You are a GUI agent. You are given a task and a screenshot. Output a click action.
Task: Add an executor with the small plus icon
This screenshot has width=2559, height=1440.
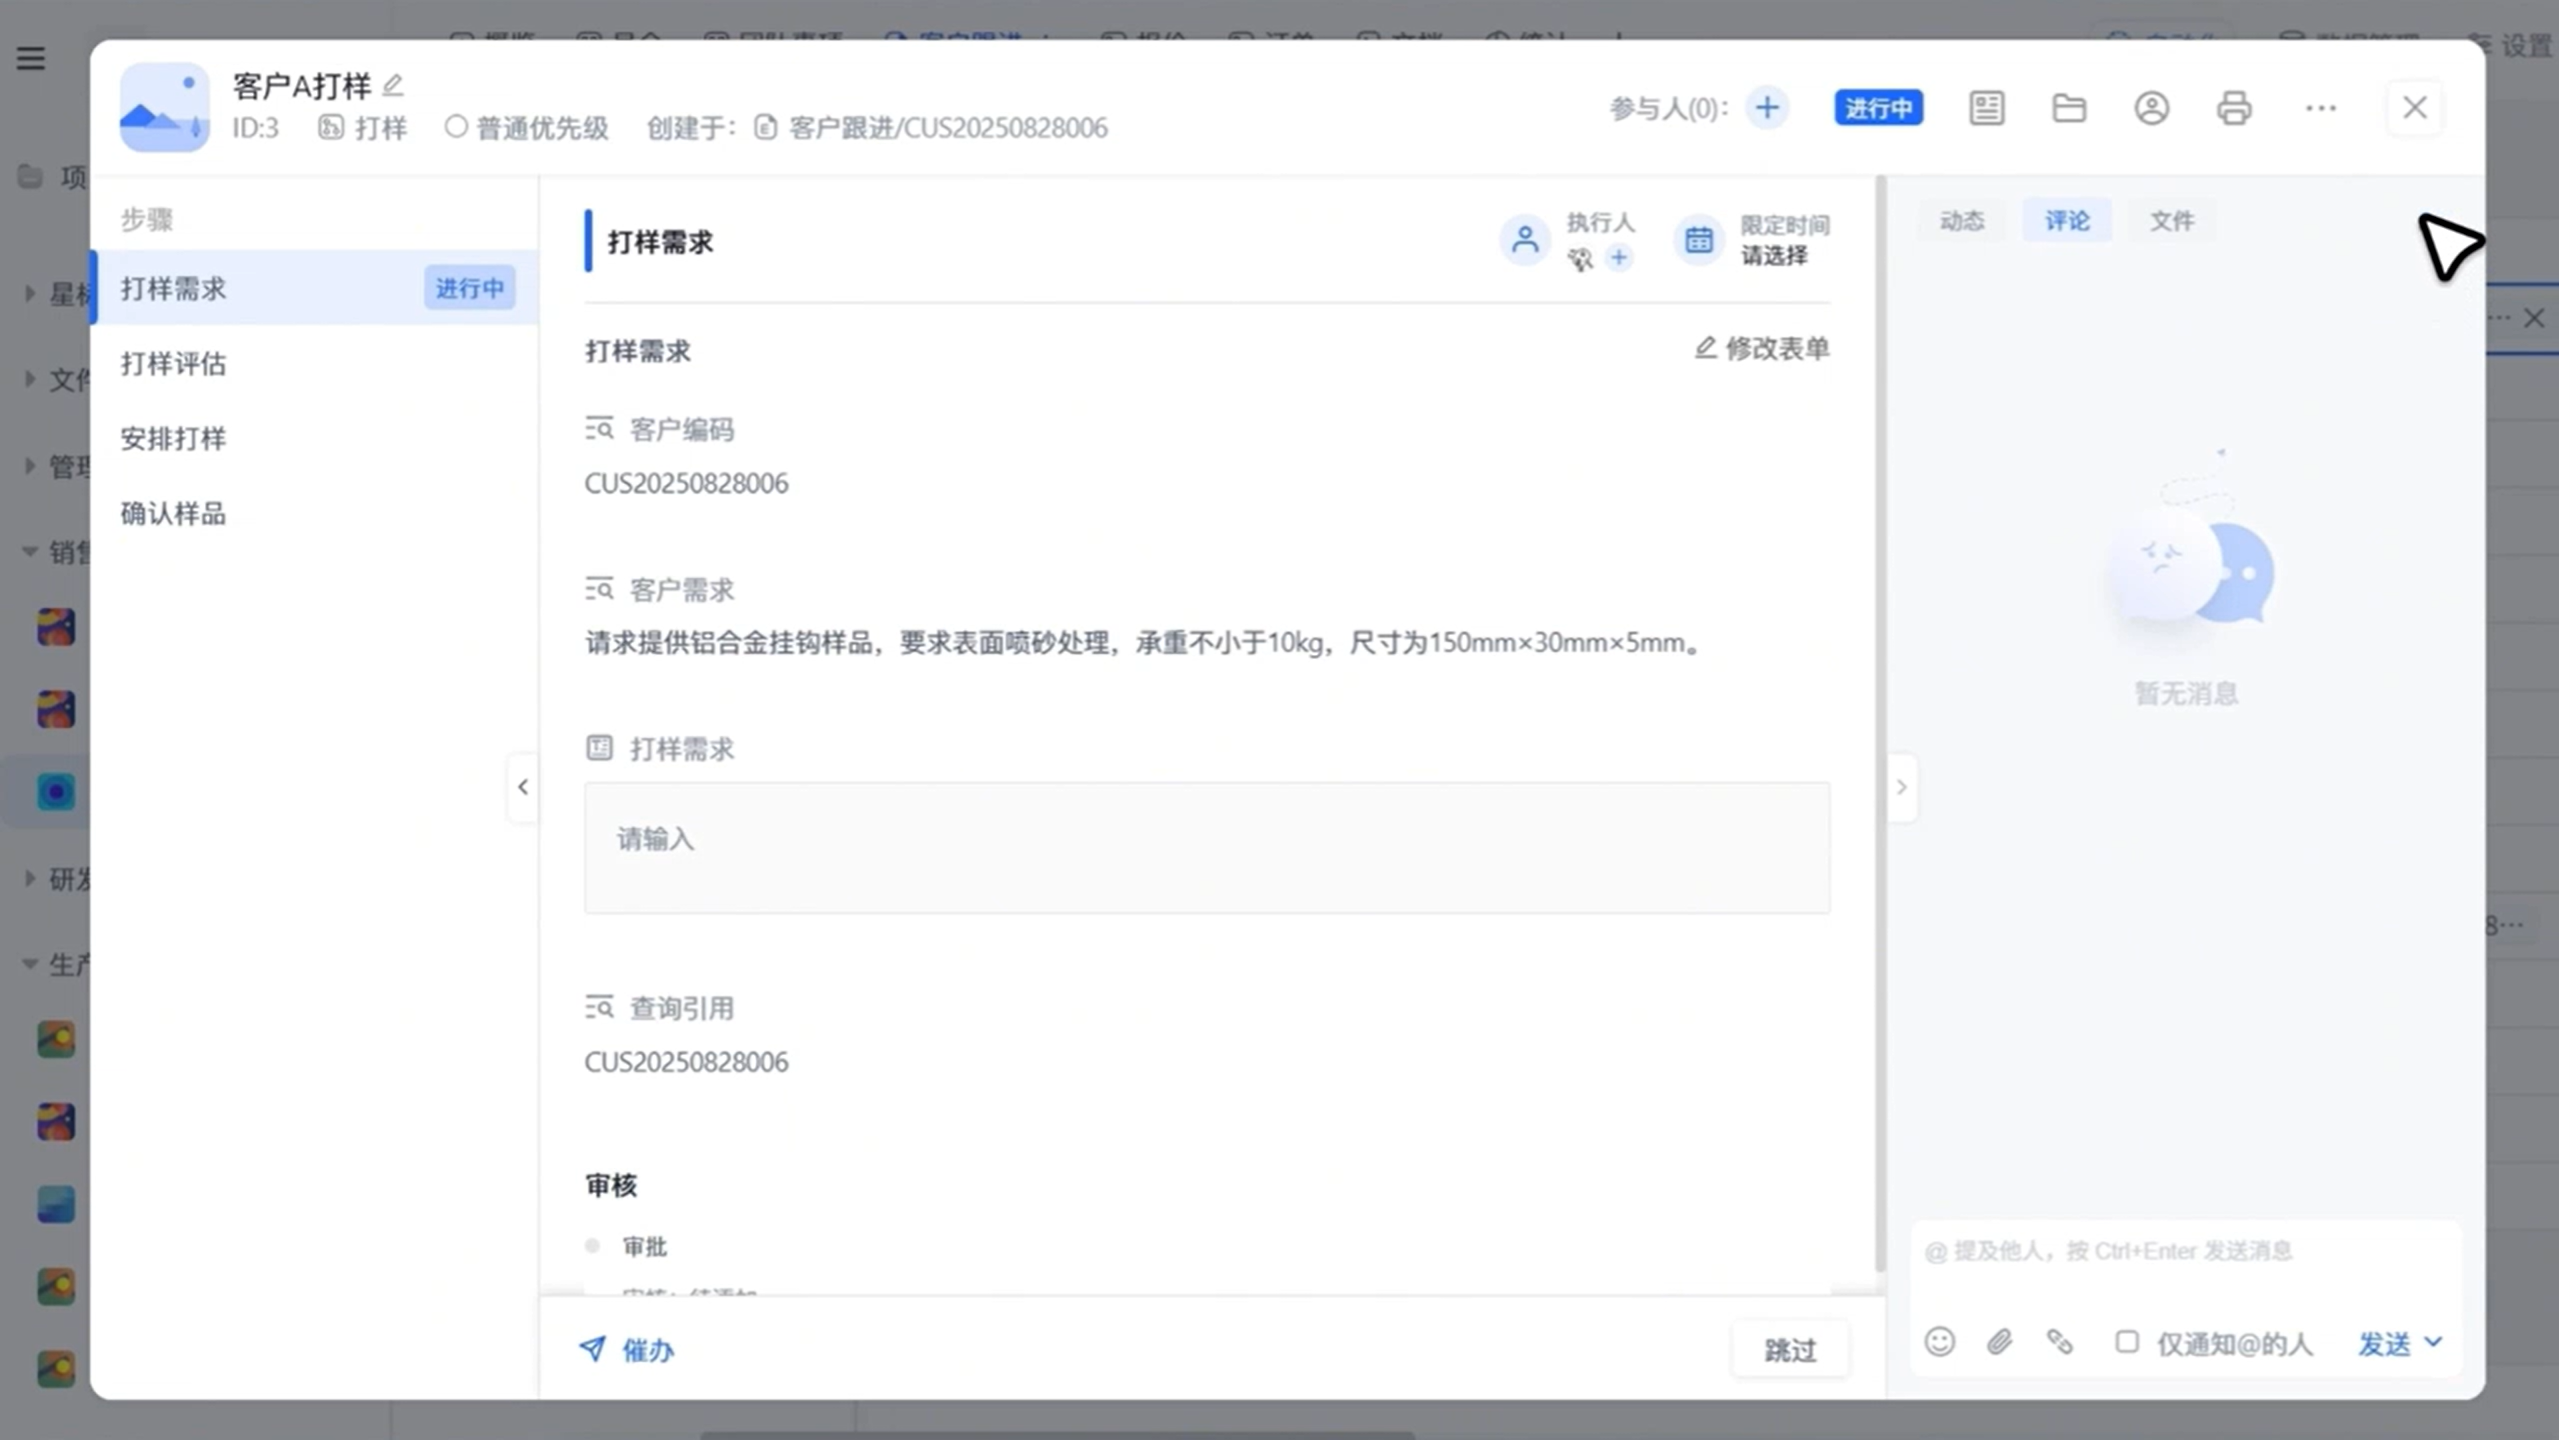1619,258
